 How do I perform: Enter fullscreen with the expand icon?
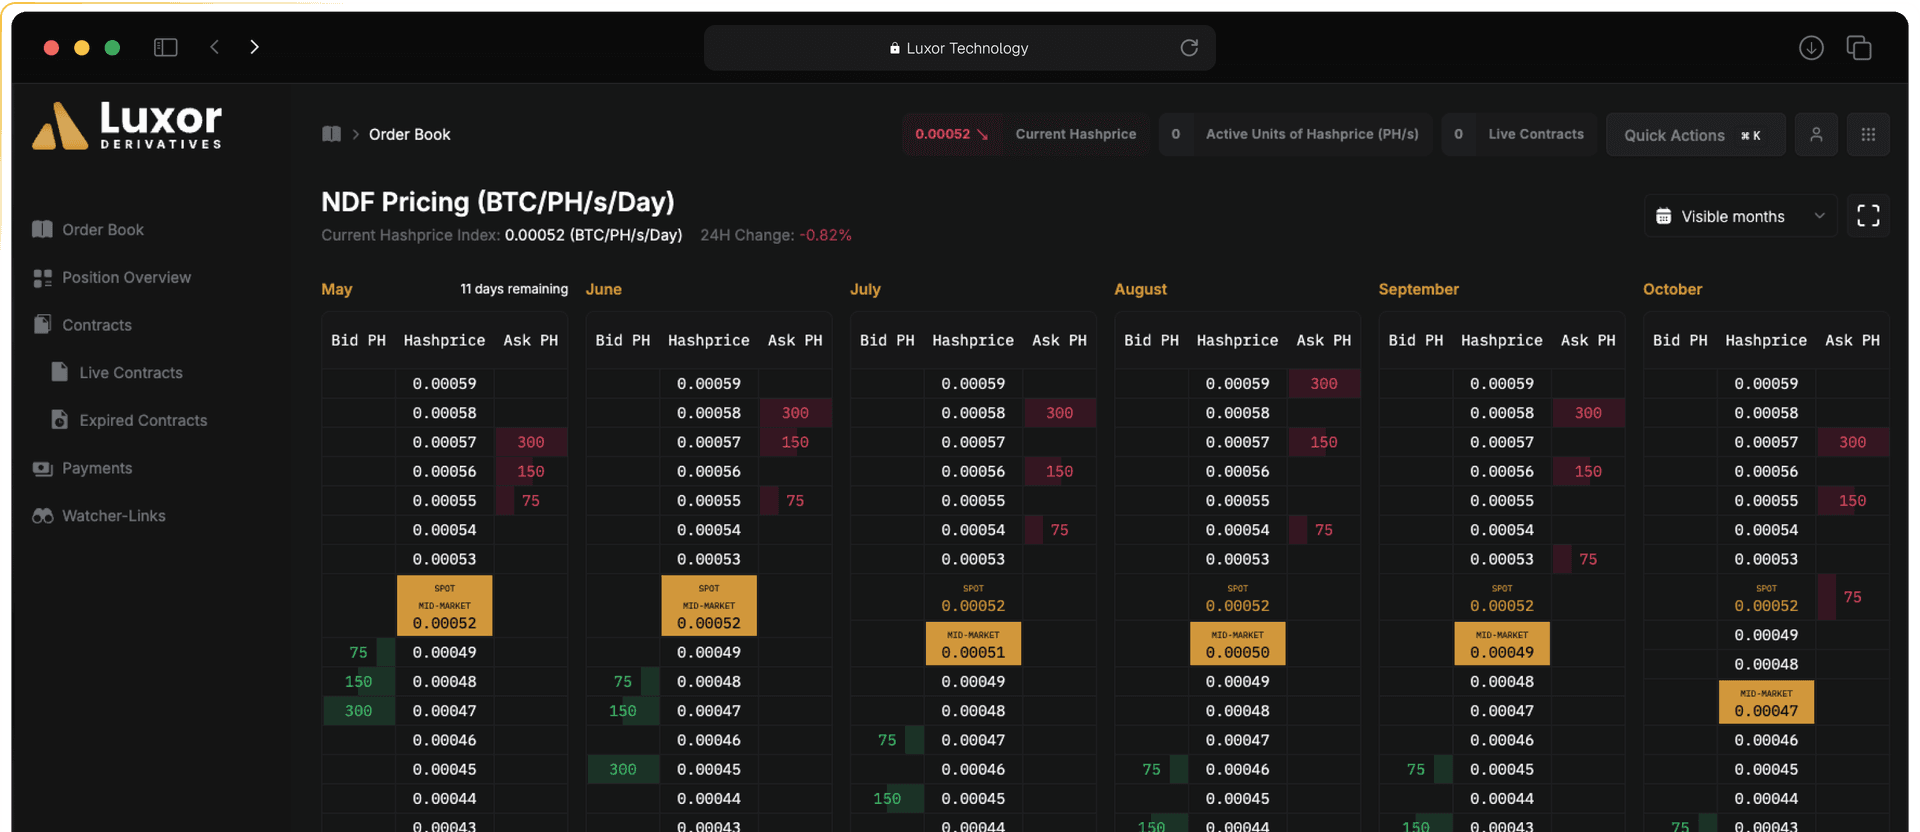click(x=1868, y=216)
